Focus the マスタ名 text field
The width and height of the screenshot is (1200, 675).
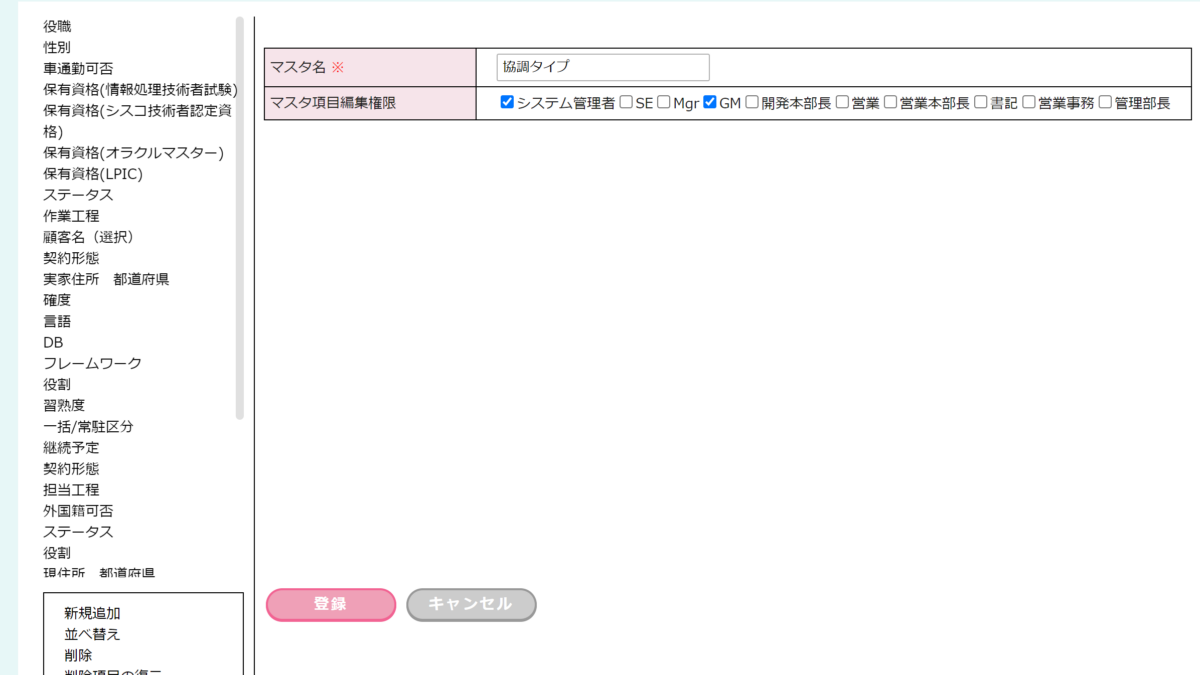click(603, 67)
